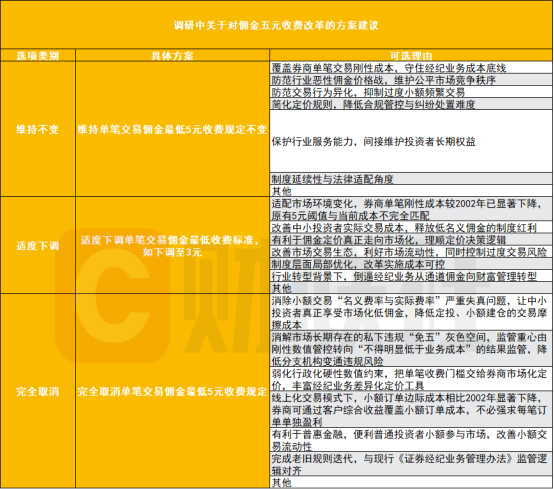This screenshot has width=554, height=489.
Task: Click the row 制度延续性与法律适配角度
Action: coord(411,179)
